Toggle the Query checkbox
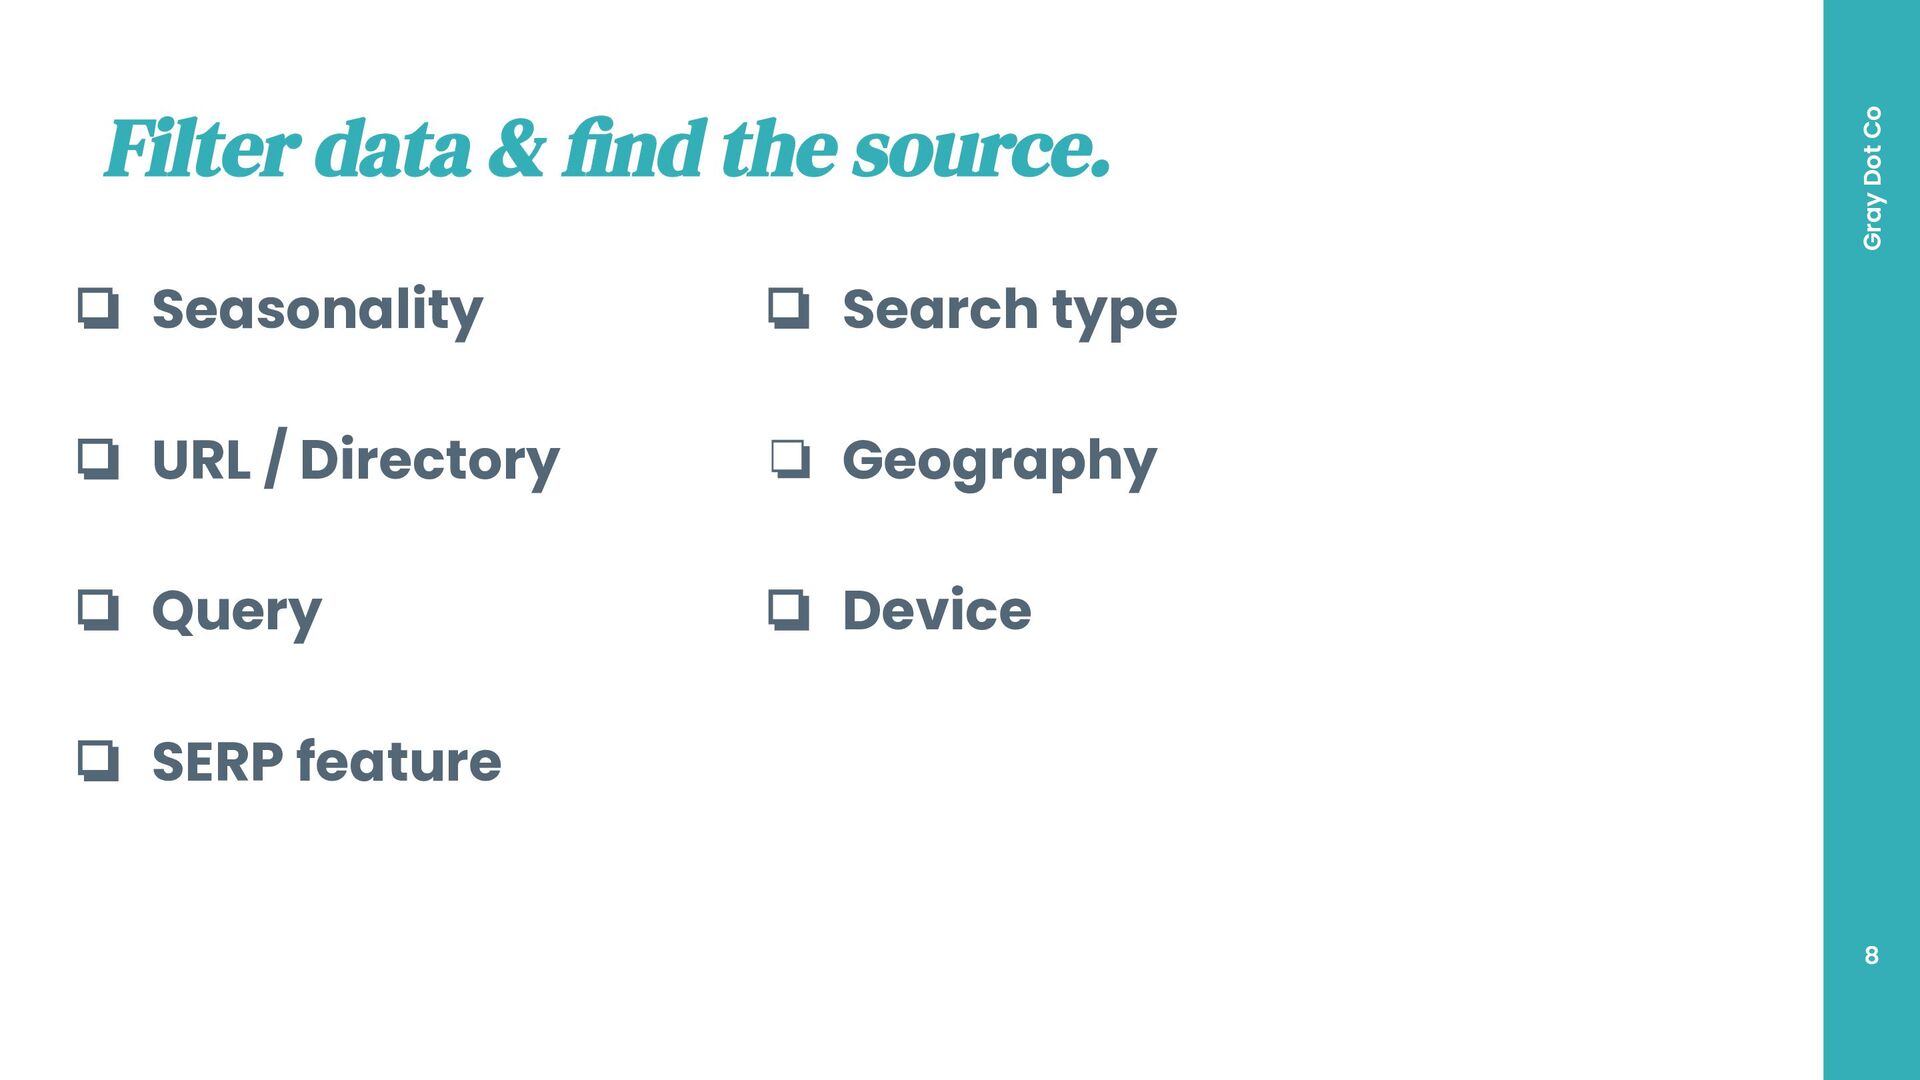This screenshot has width=1920, height=1080. click(x=98, y=610)
